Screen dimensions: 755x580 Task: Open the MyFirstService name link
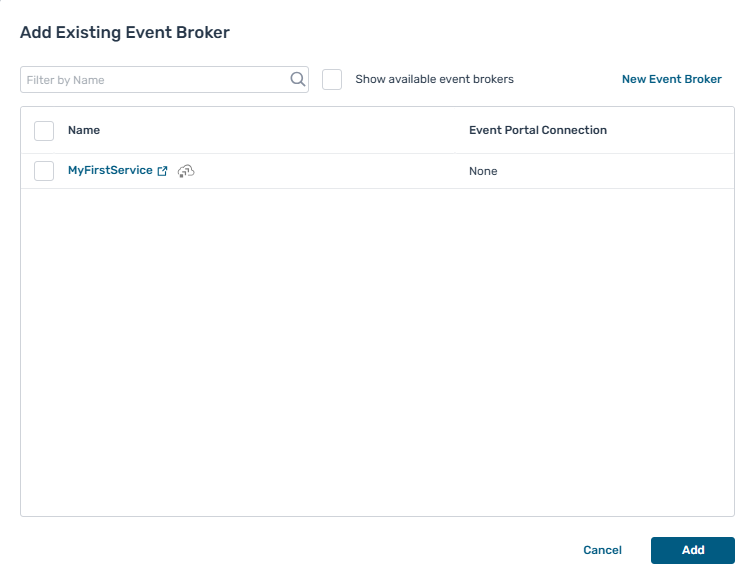tap(110, 171)
